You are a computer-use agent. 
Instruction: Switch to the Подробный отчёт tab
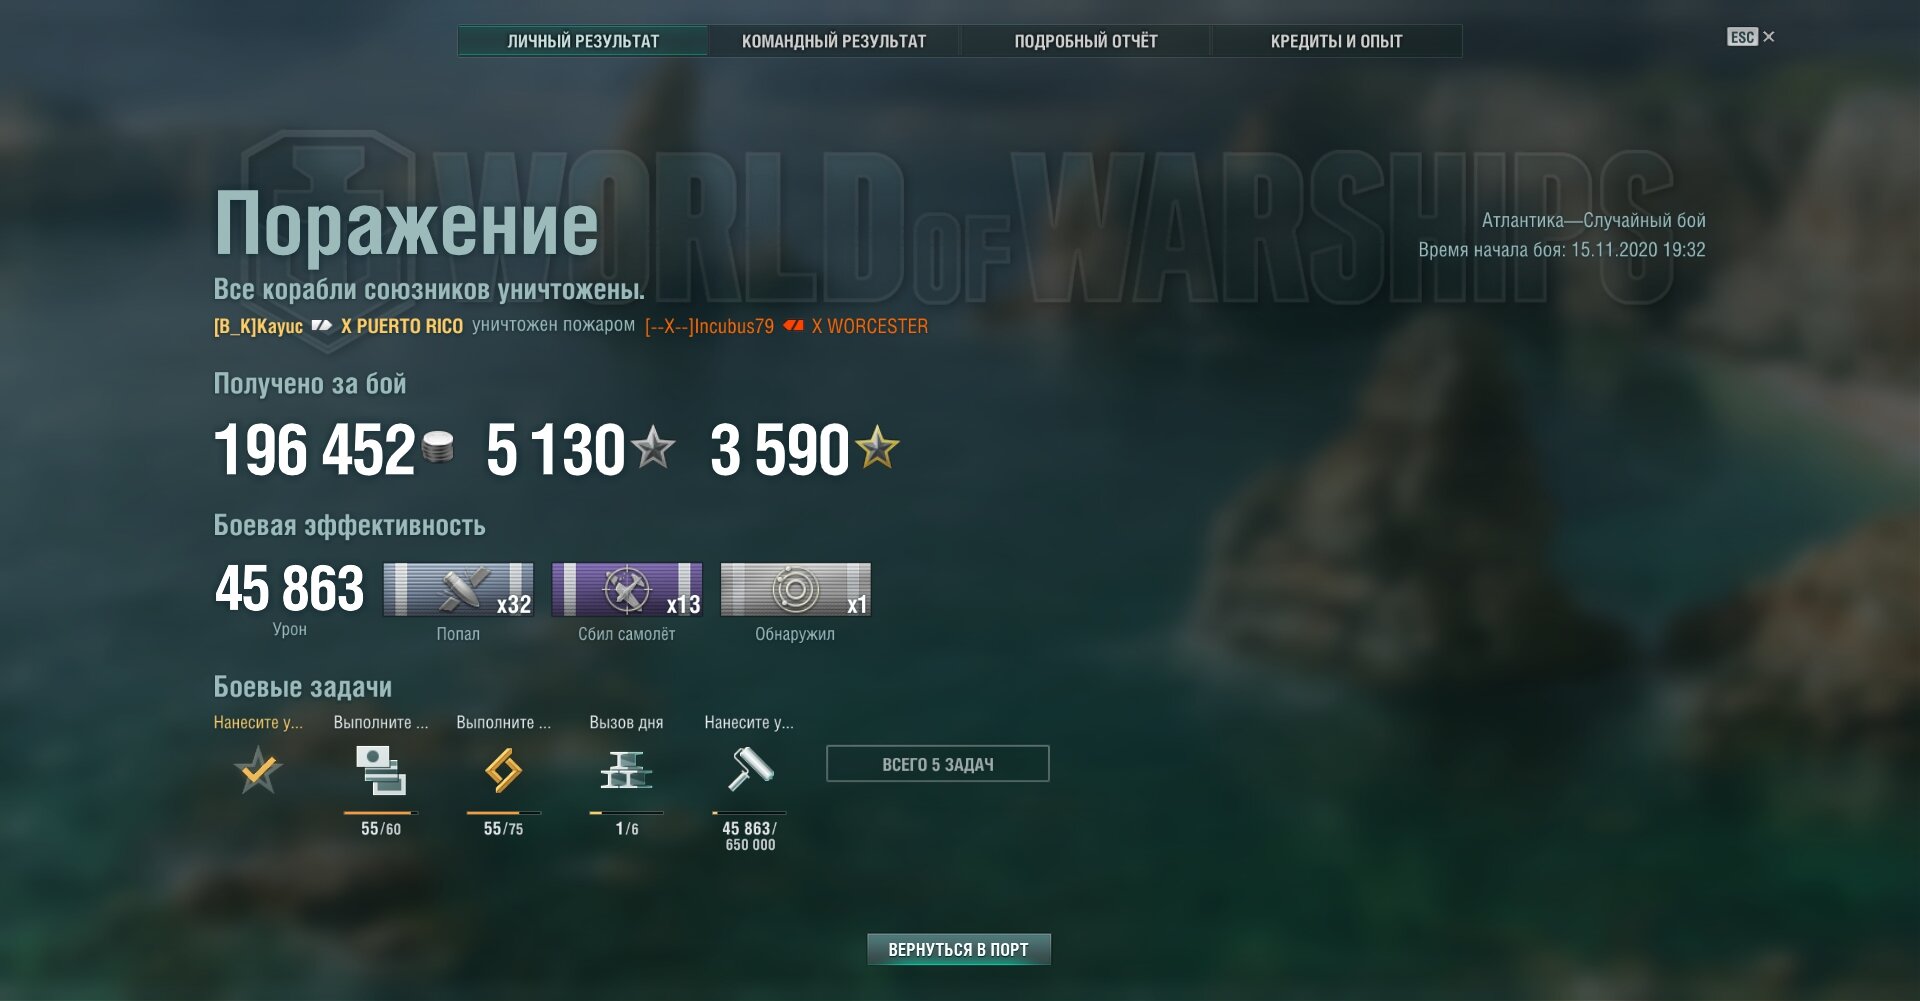pos(1086,41)
